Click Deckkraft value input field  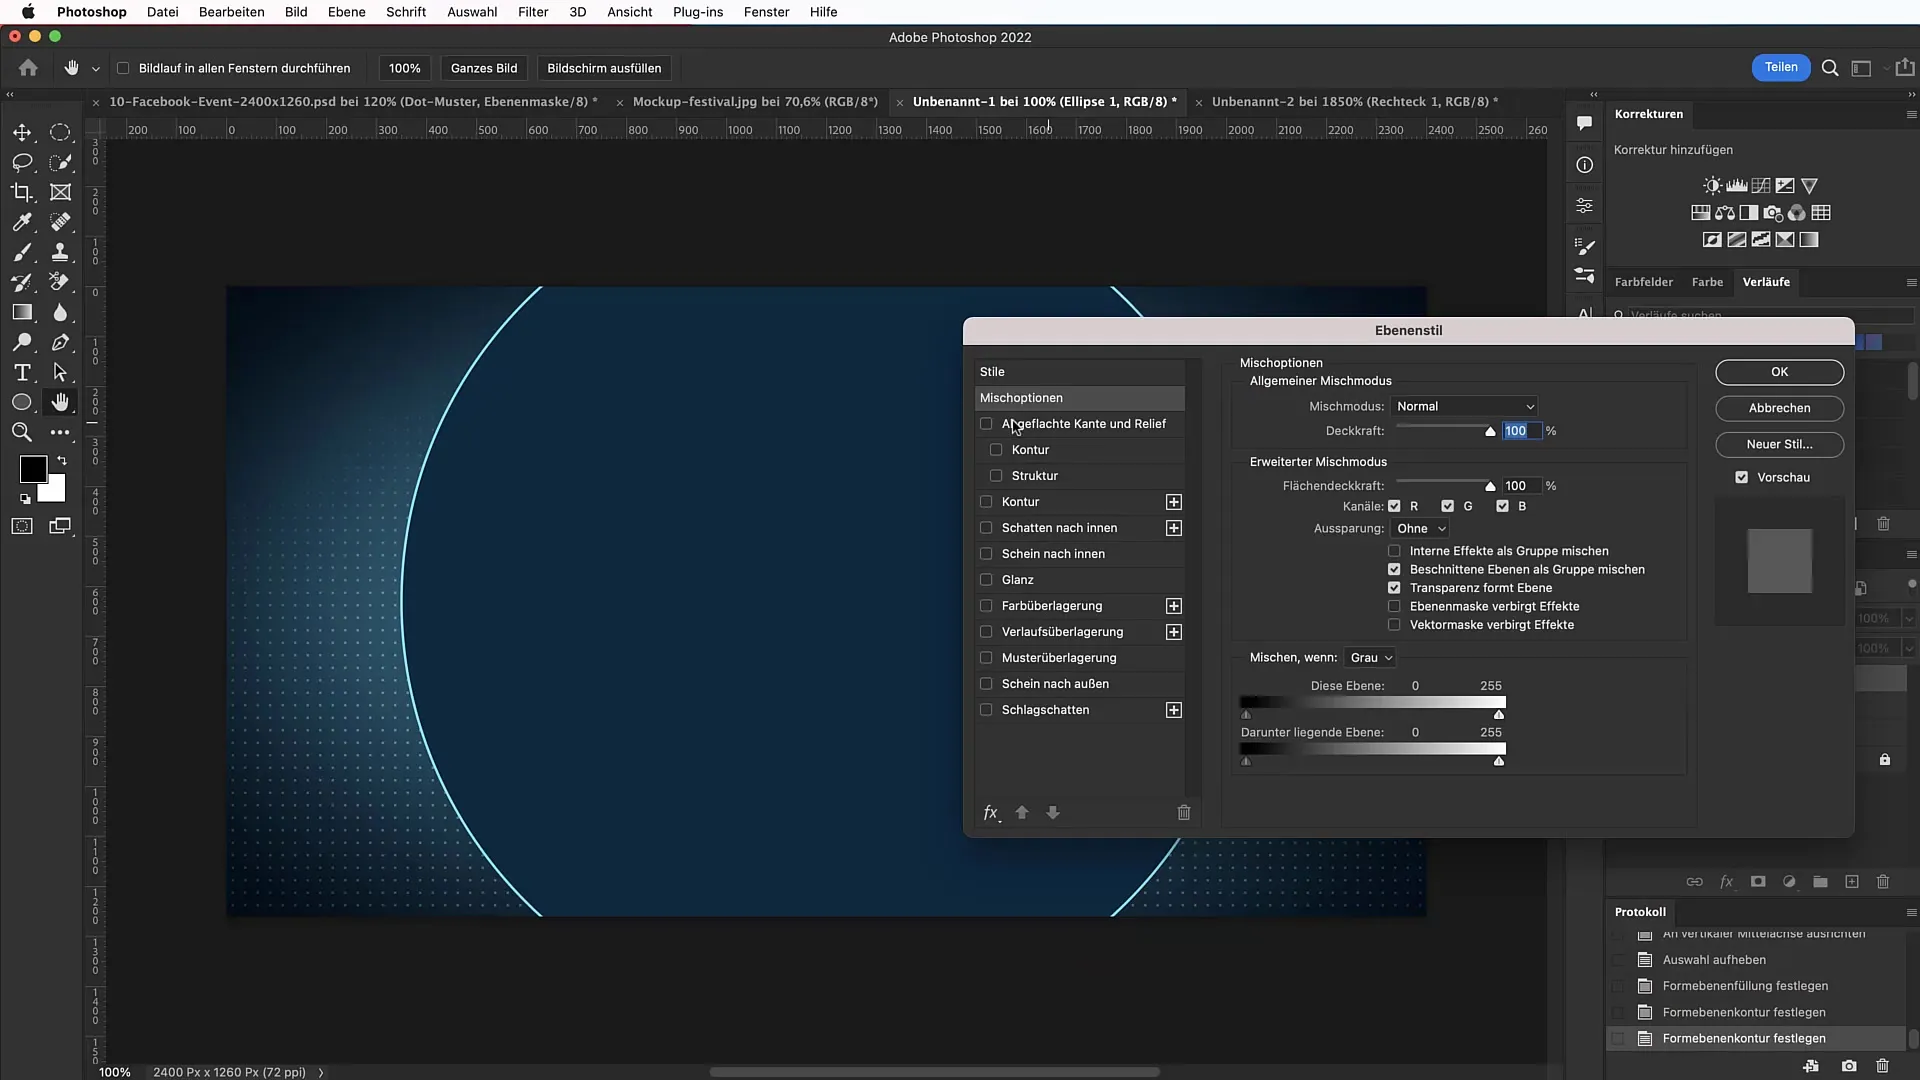pyautogui.click(x=1522, y=431)
